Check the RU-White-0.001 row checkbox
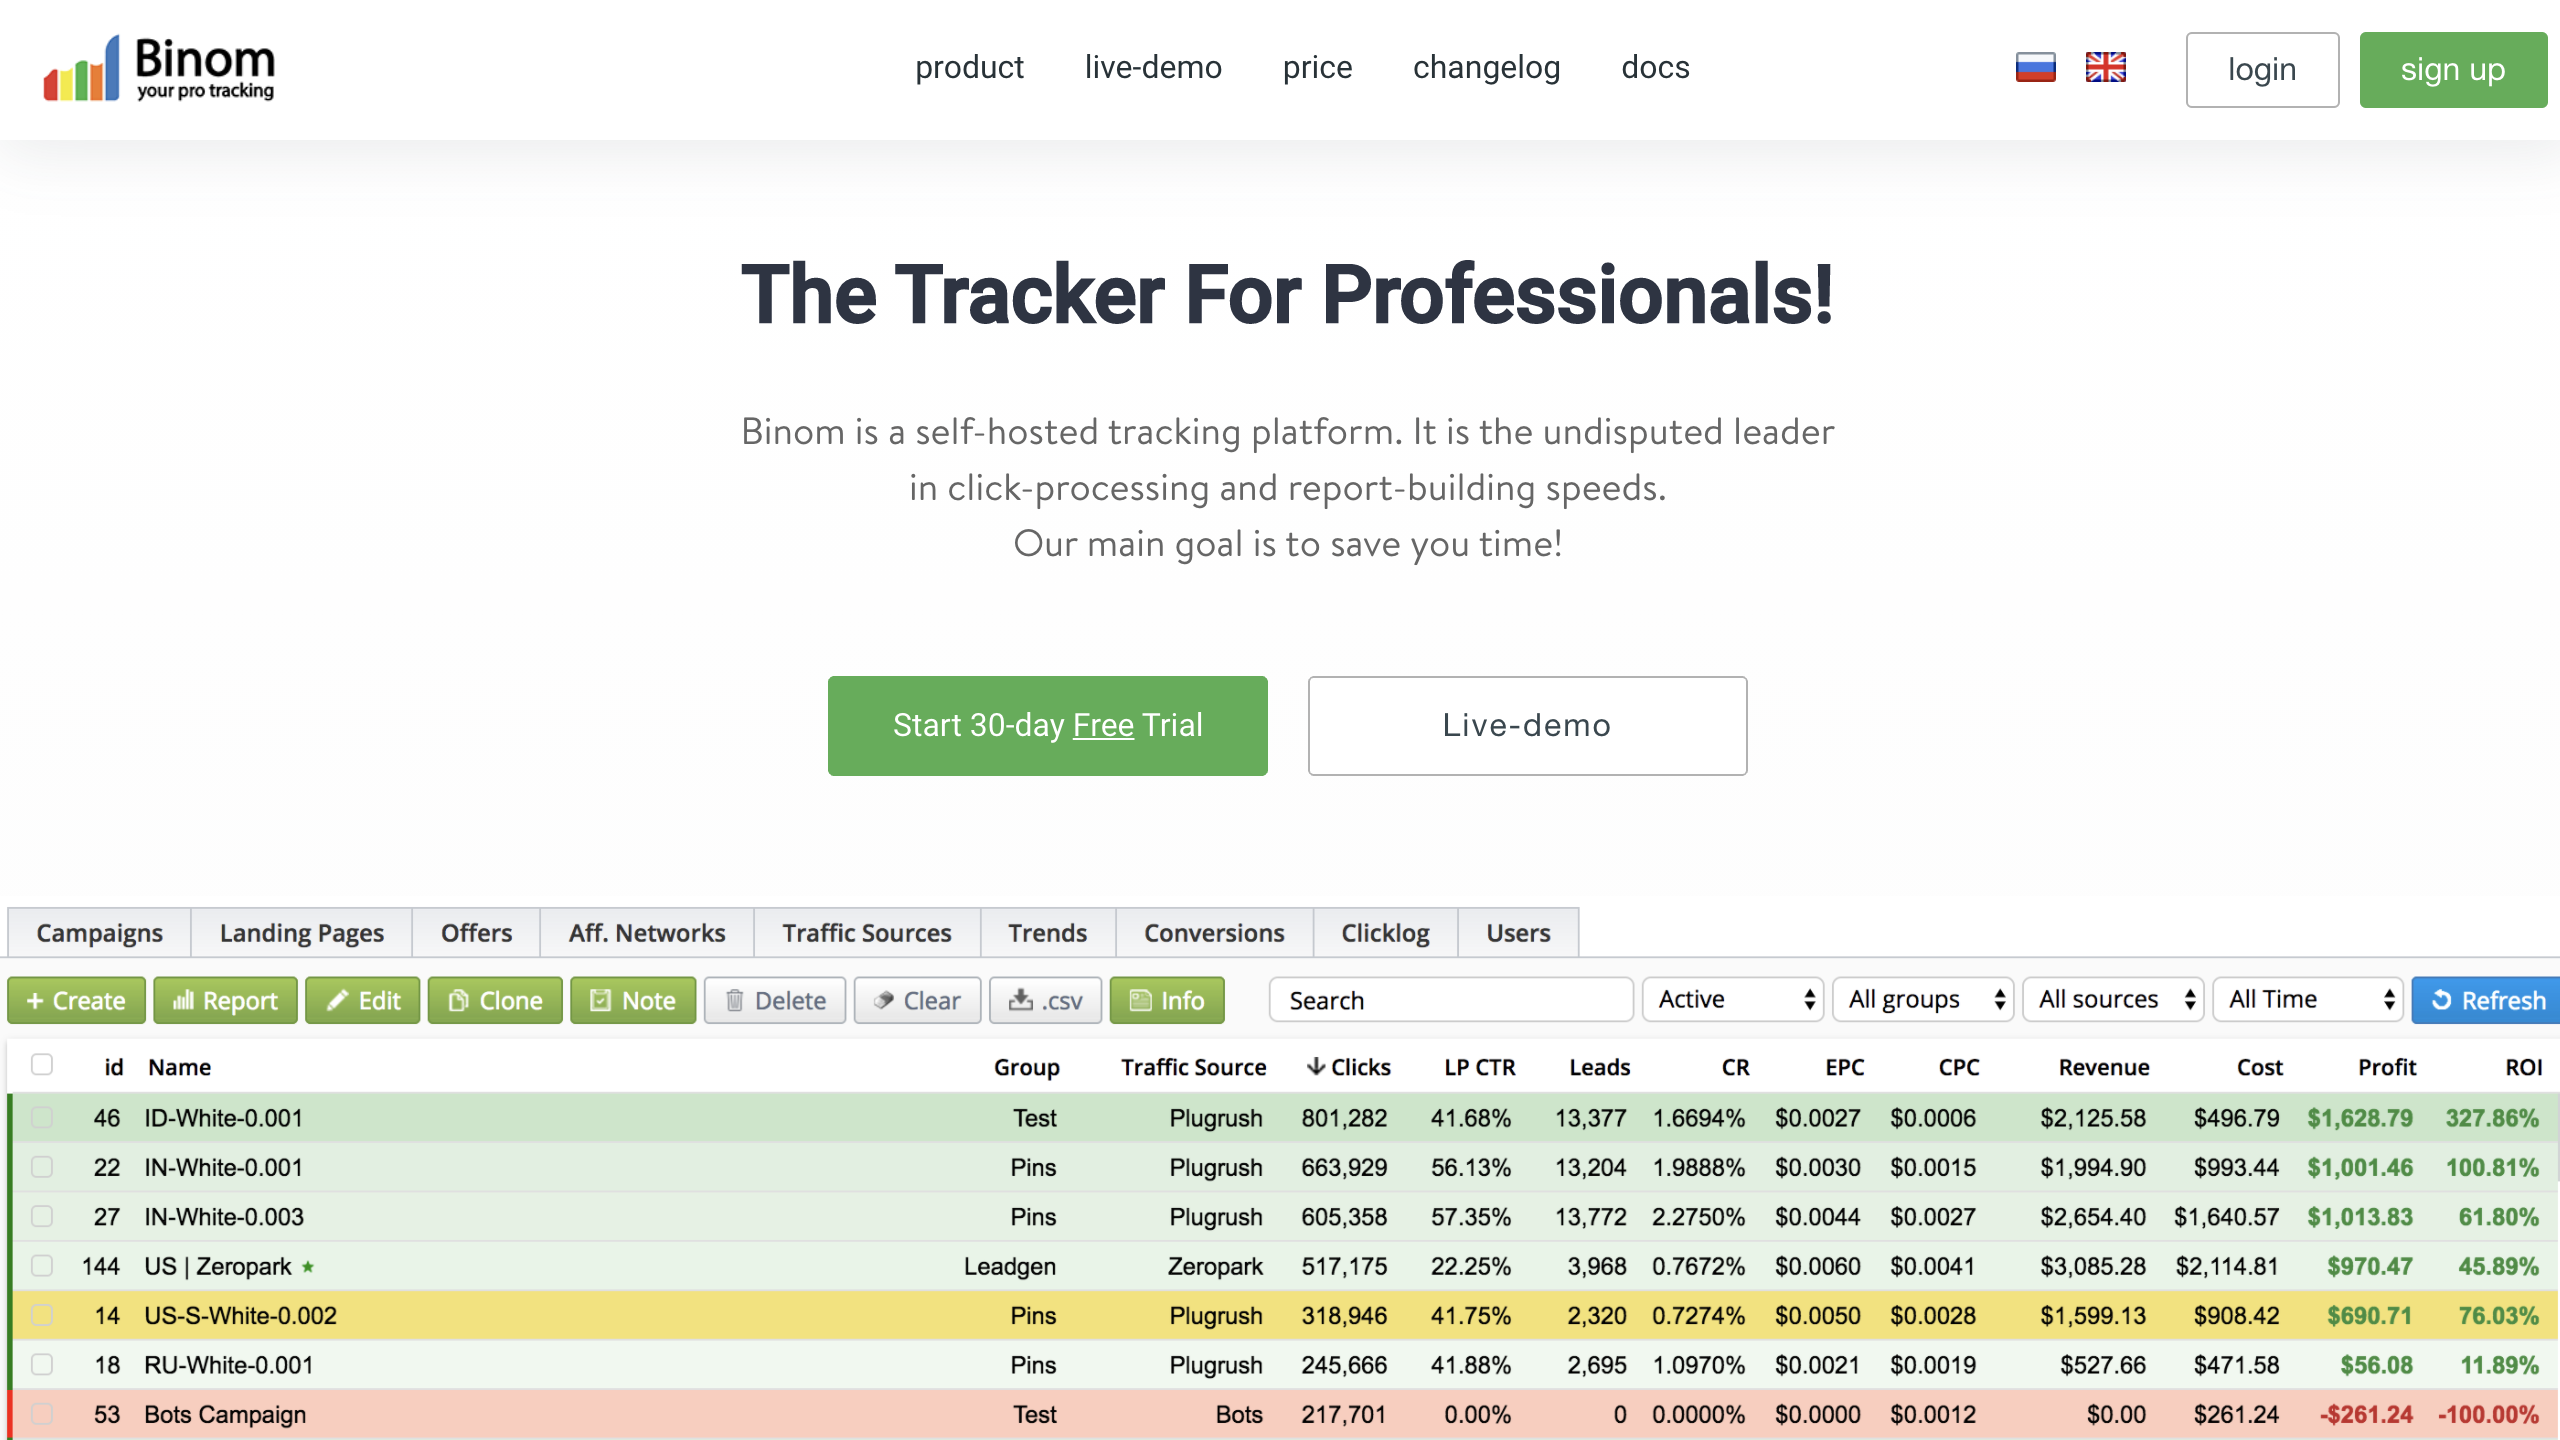Screen dimensions: 2560x1440 42,1364
